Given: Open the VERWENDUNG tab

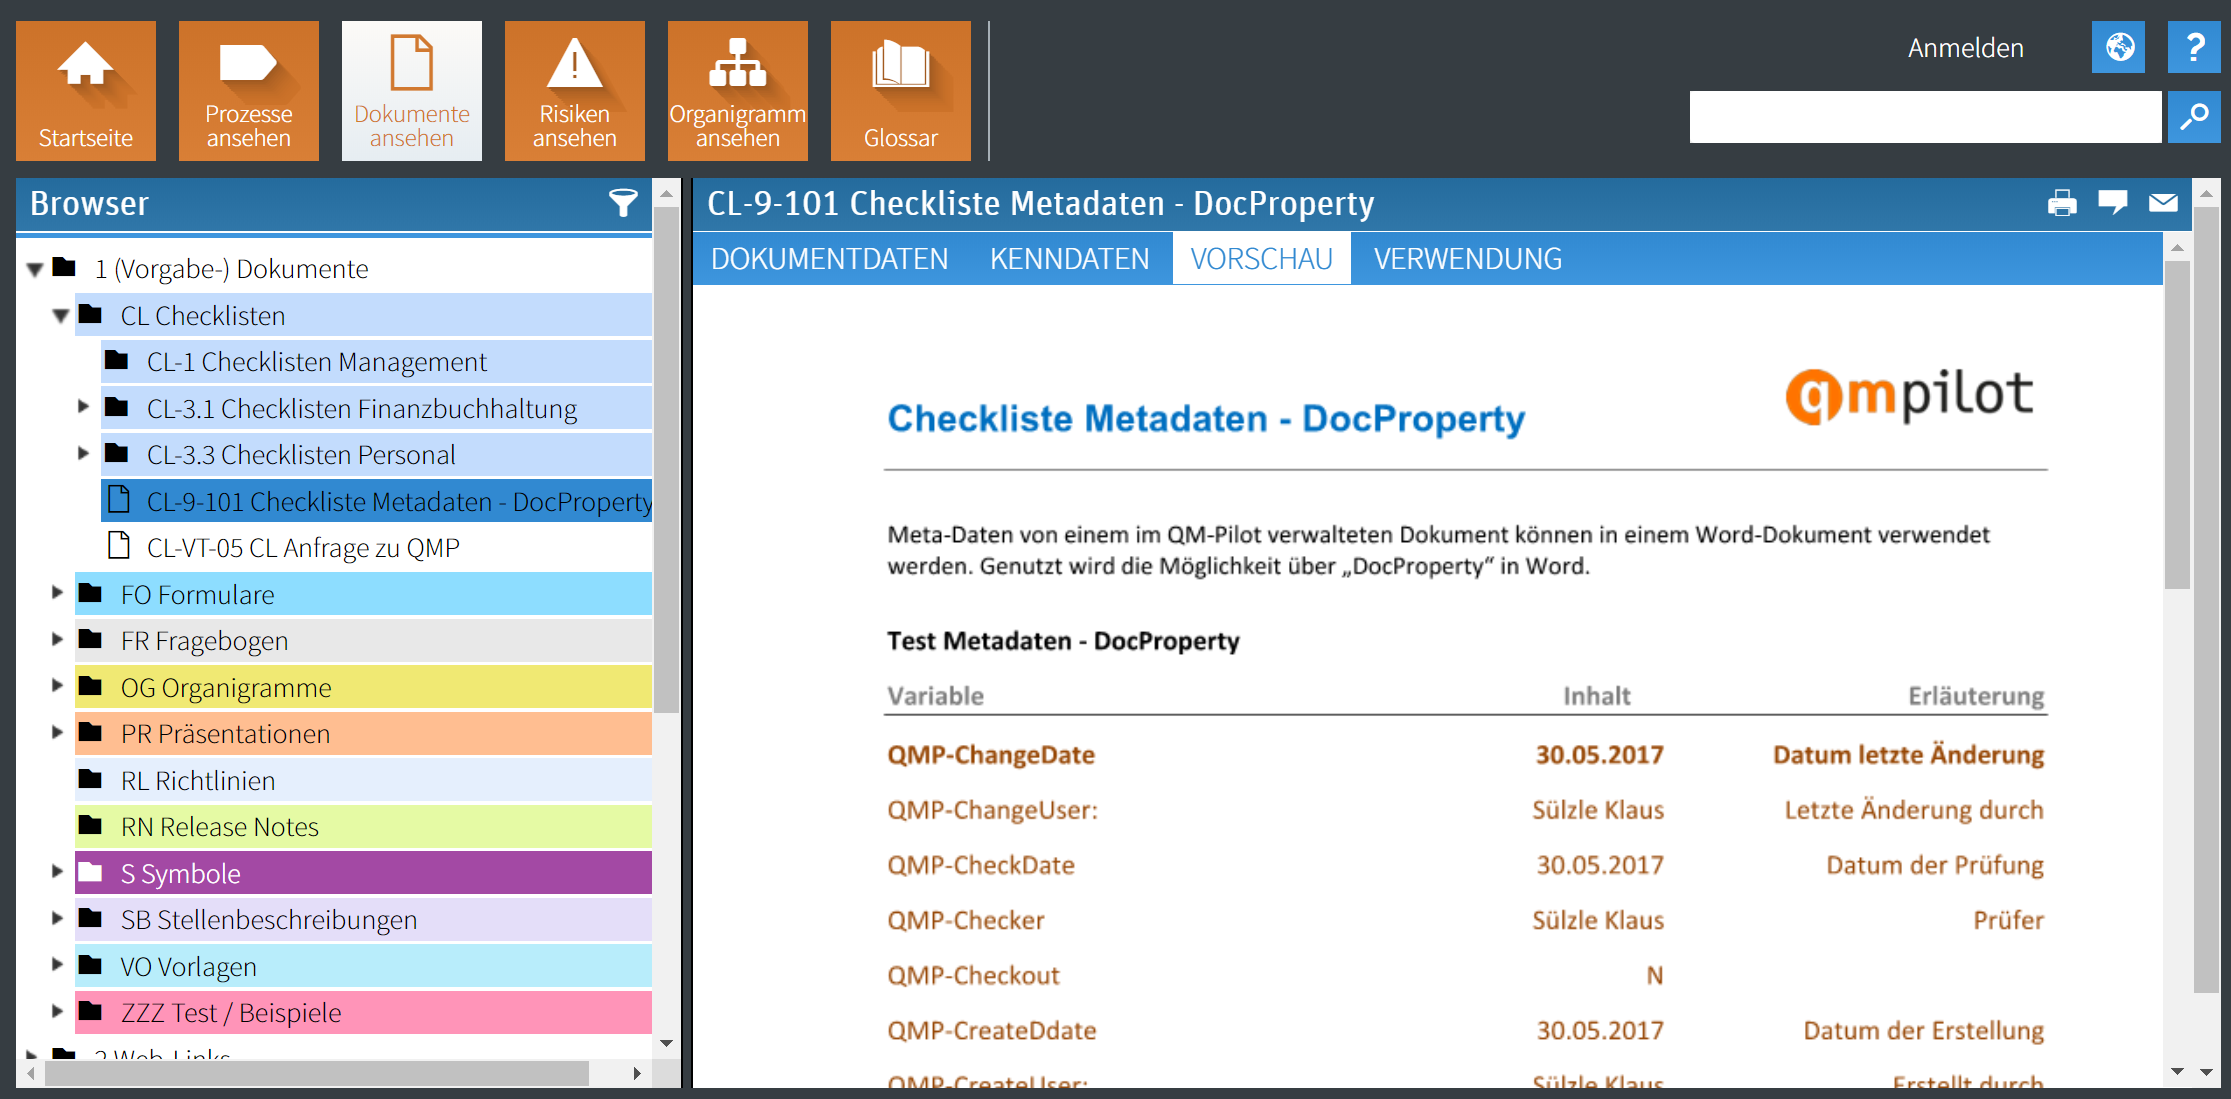Looking at the screenshot, I should [1467, 258].
